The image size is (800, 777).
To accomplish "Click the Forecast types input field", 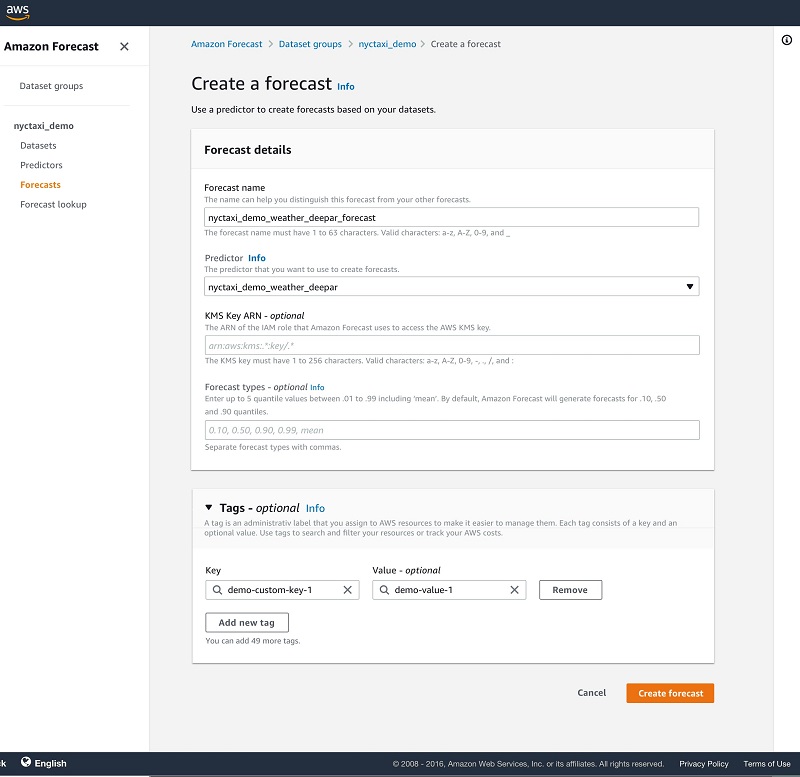I will (x=452, y=430).
